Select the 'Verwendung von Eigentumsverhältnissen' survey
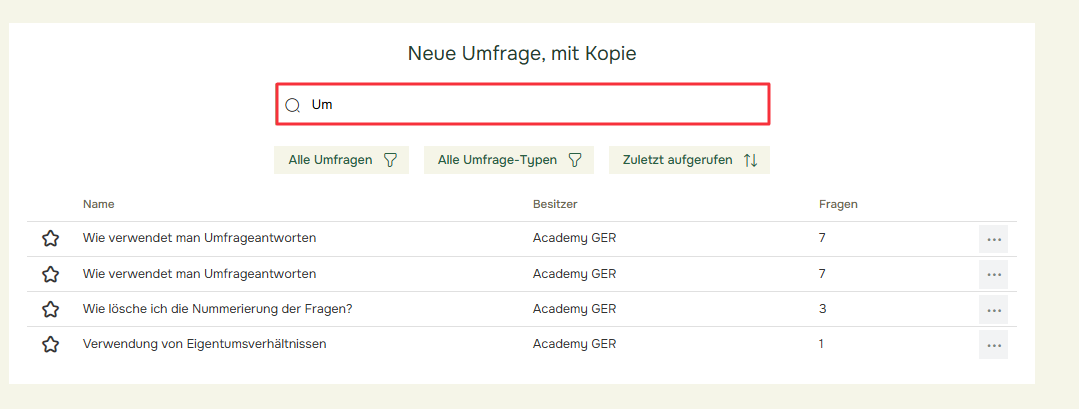Image resolution: width=1079 pixels, height=409 pixels. click(x=204, y=344)
